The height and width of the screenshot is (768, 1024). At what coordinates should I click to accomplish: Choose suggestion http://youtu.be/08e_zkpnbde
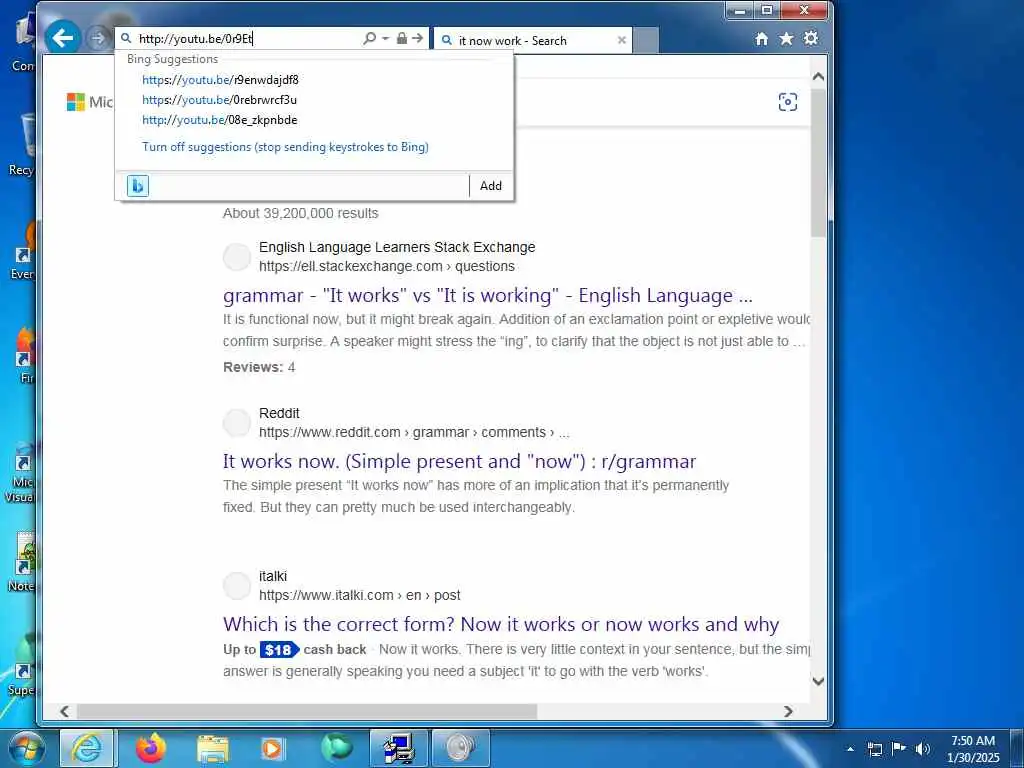[x=219, y=120]
